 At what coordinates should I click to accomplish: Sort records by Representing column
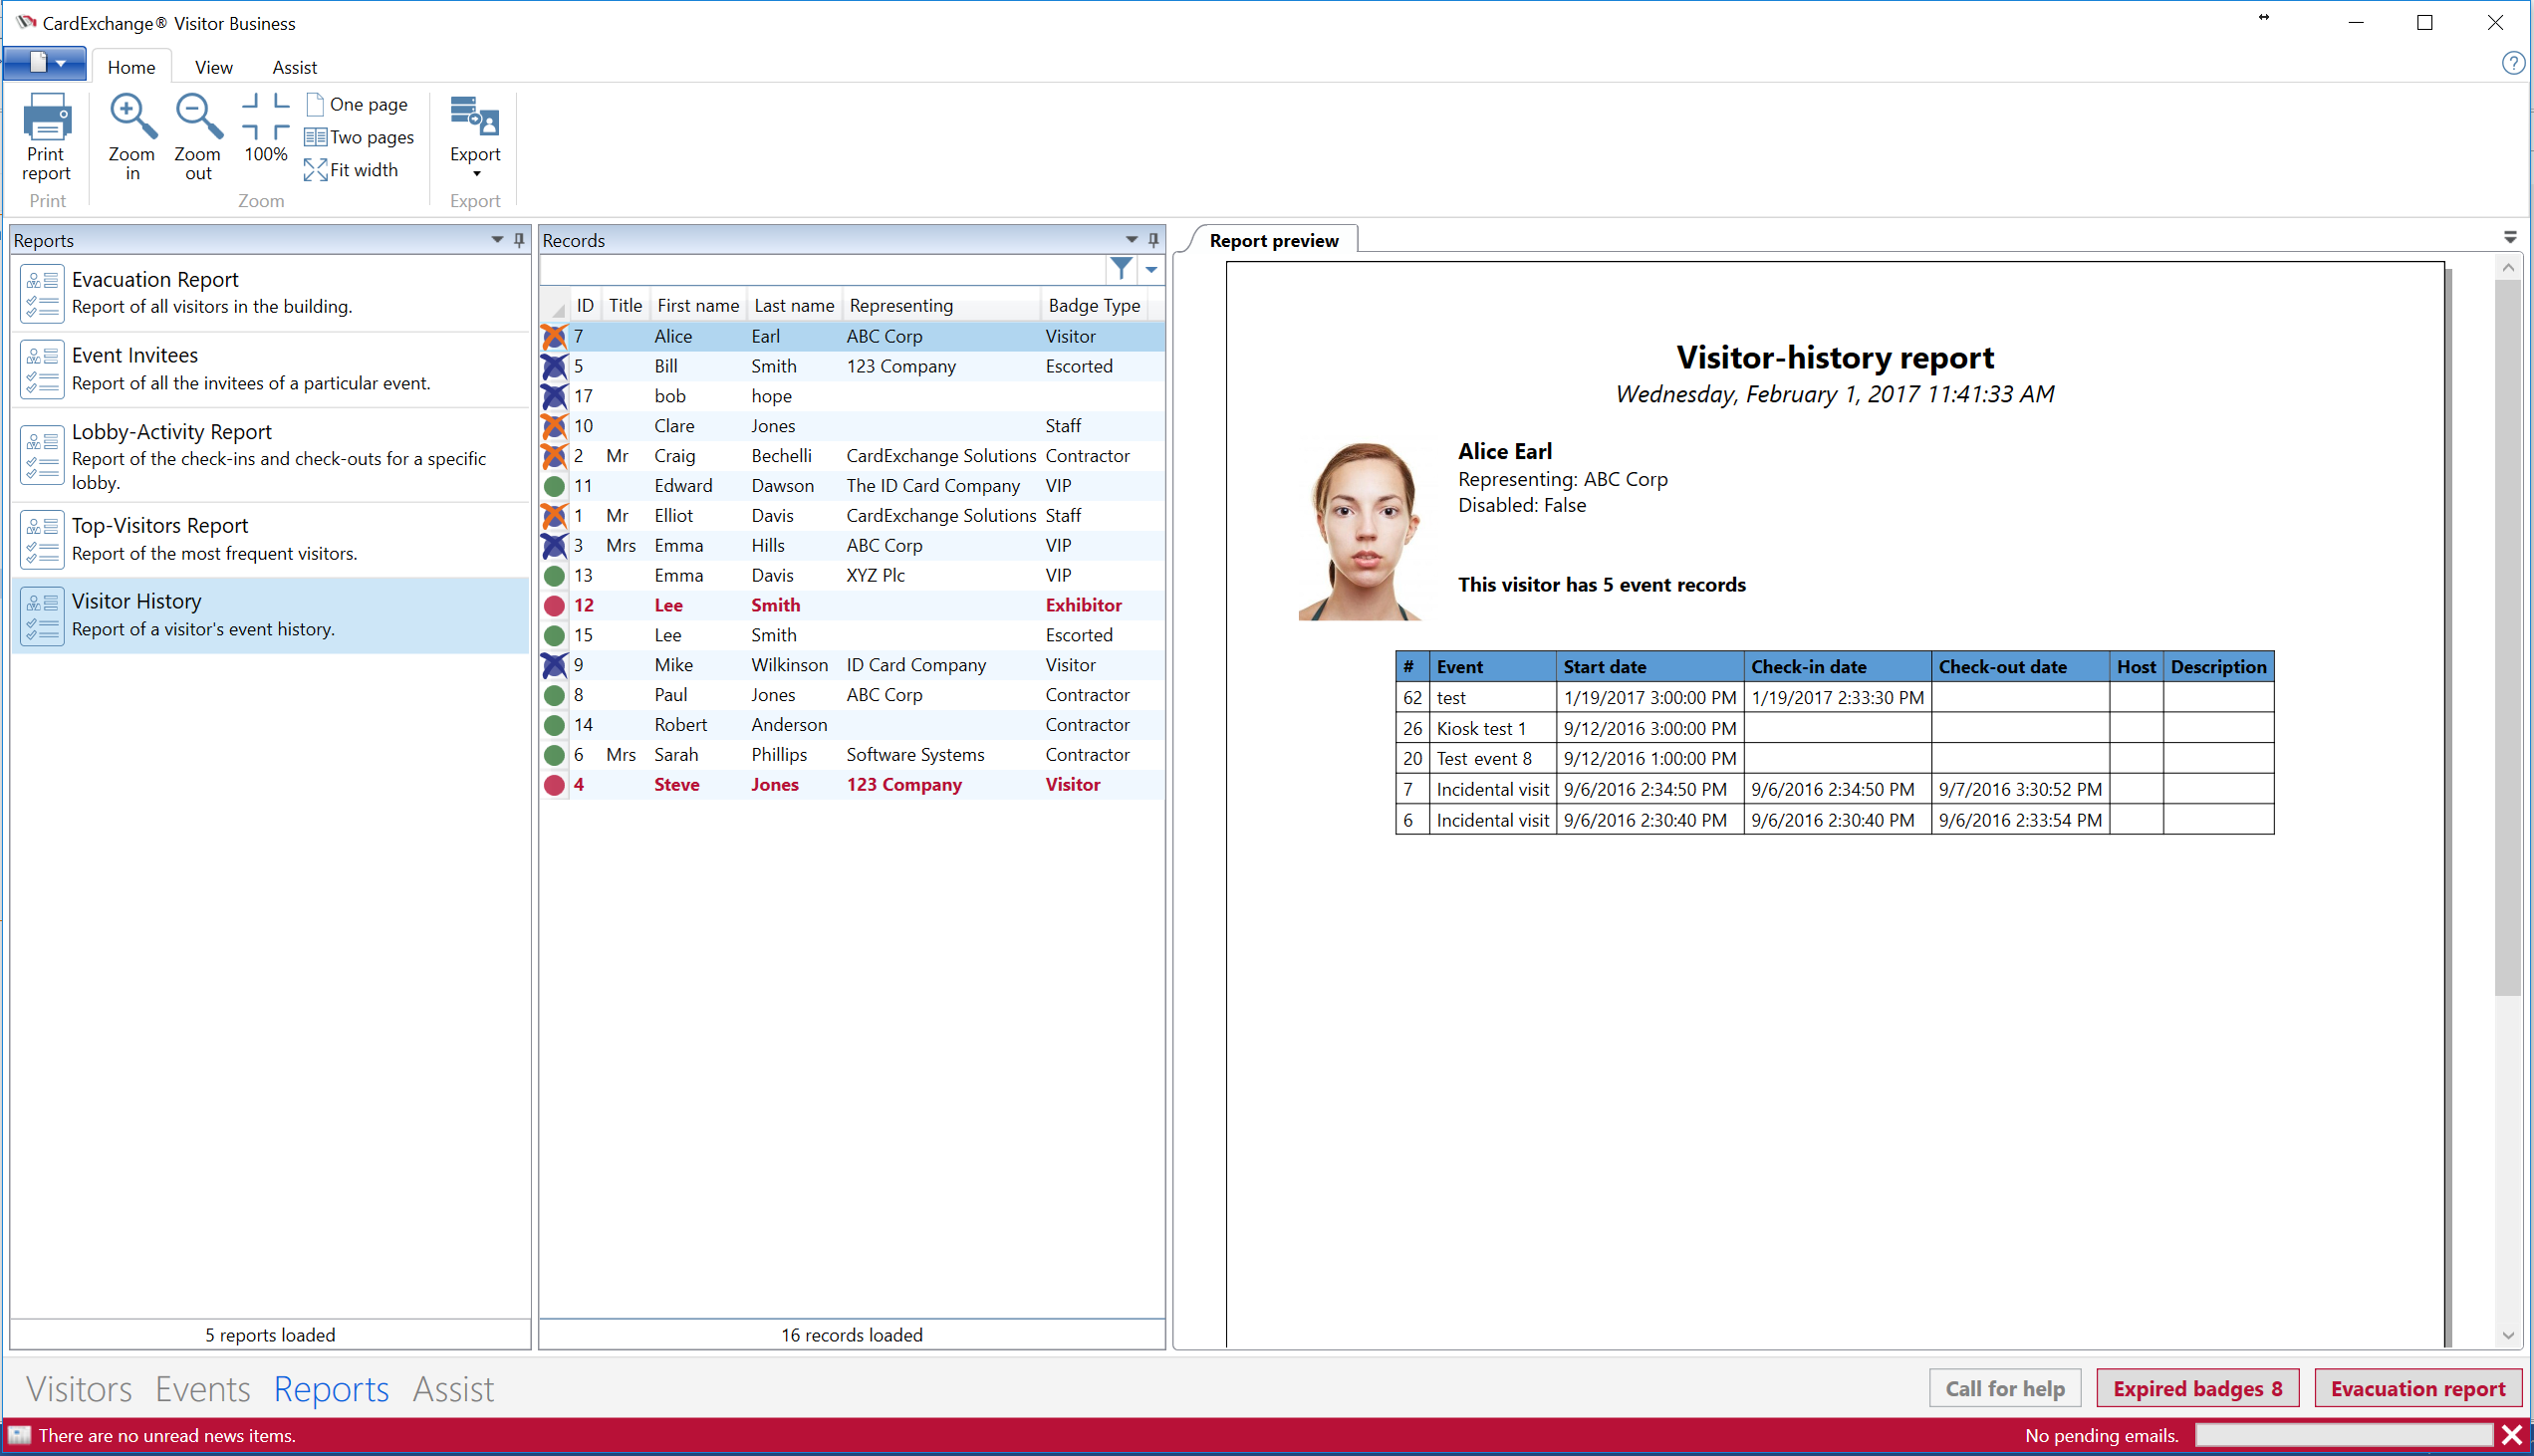tap(941, 306)
